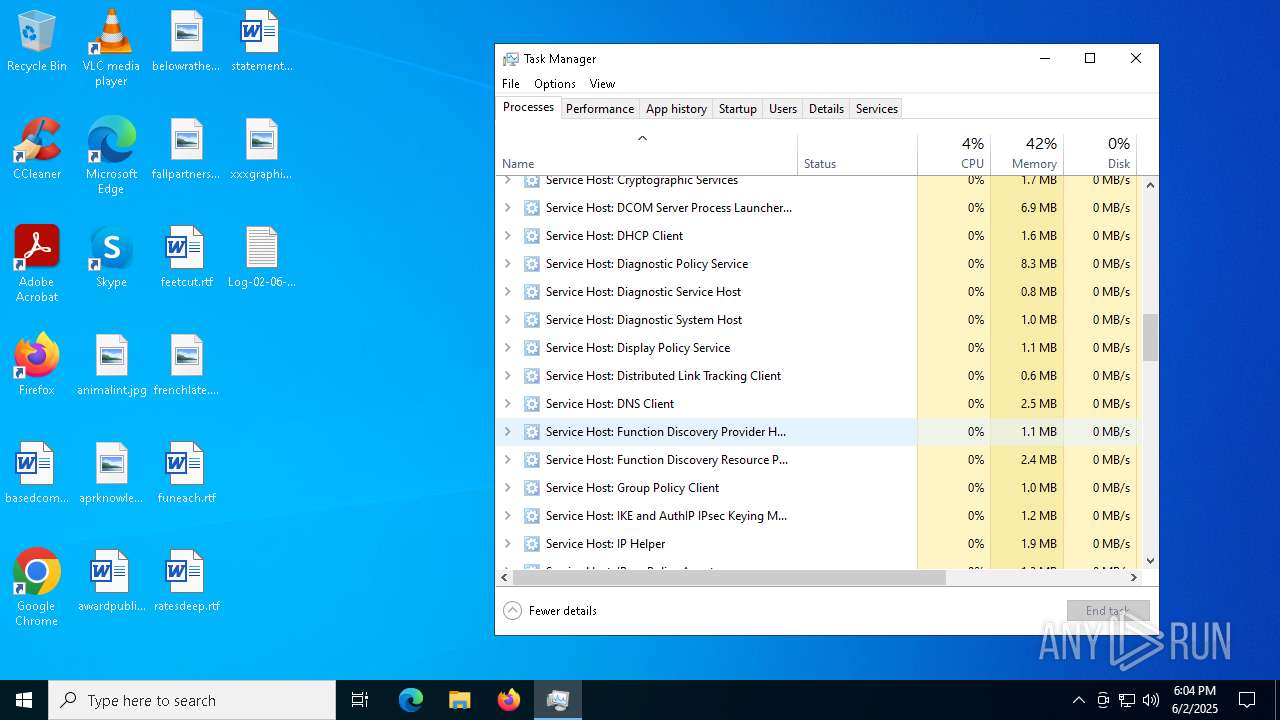Open the File menu in Task Manager
Screen dimensions: 1280x720
[x=511, y=84]
